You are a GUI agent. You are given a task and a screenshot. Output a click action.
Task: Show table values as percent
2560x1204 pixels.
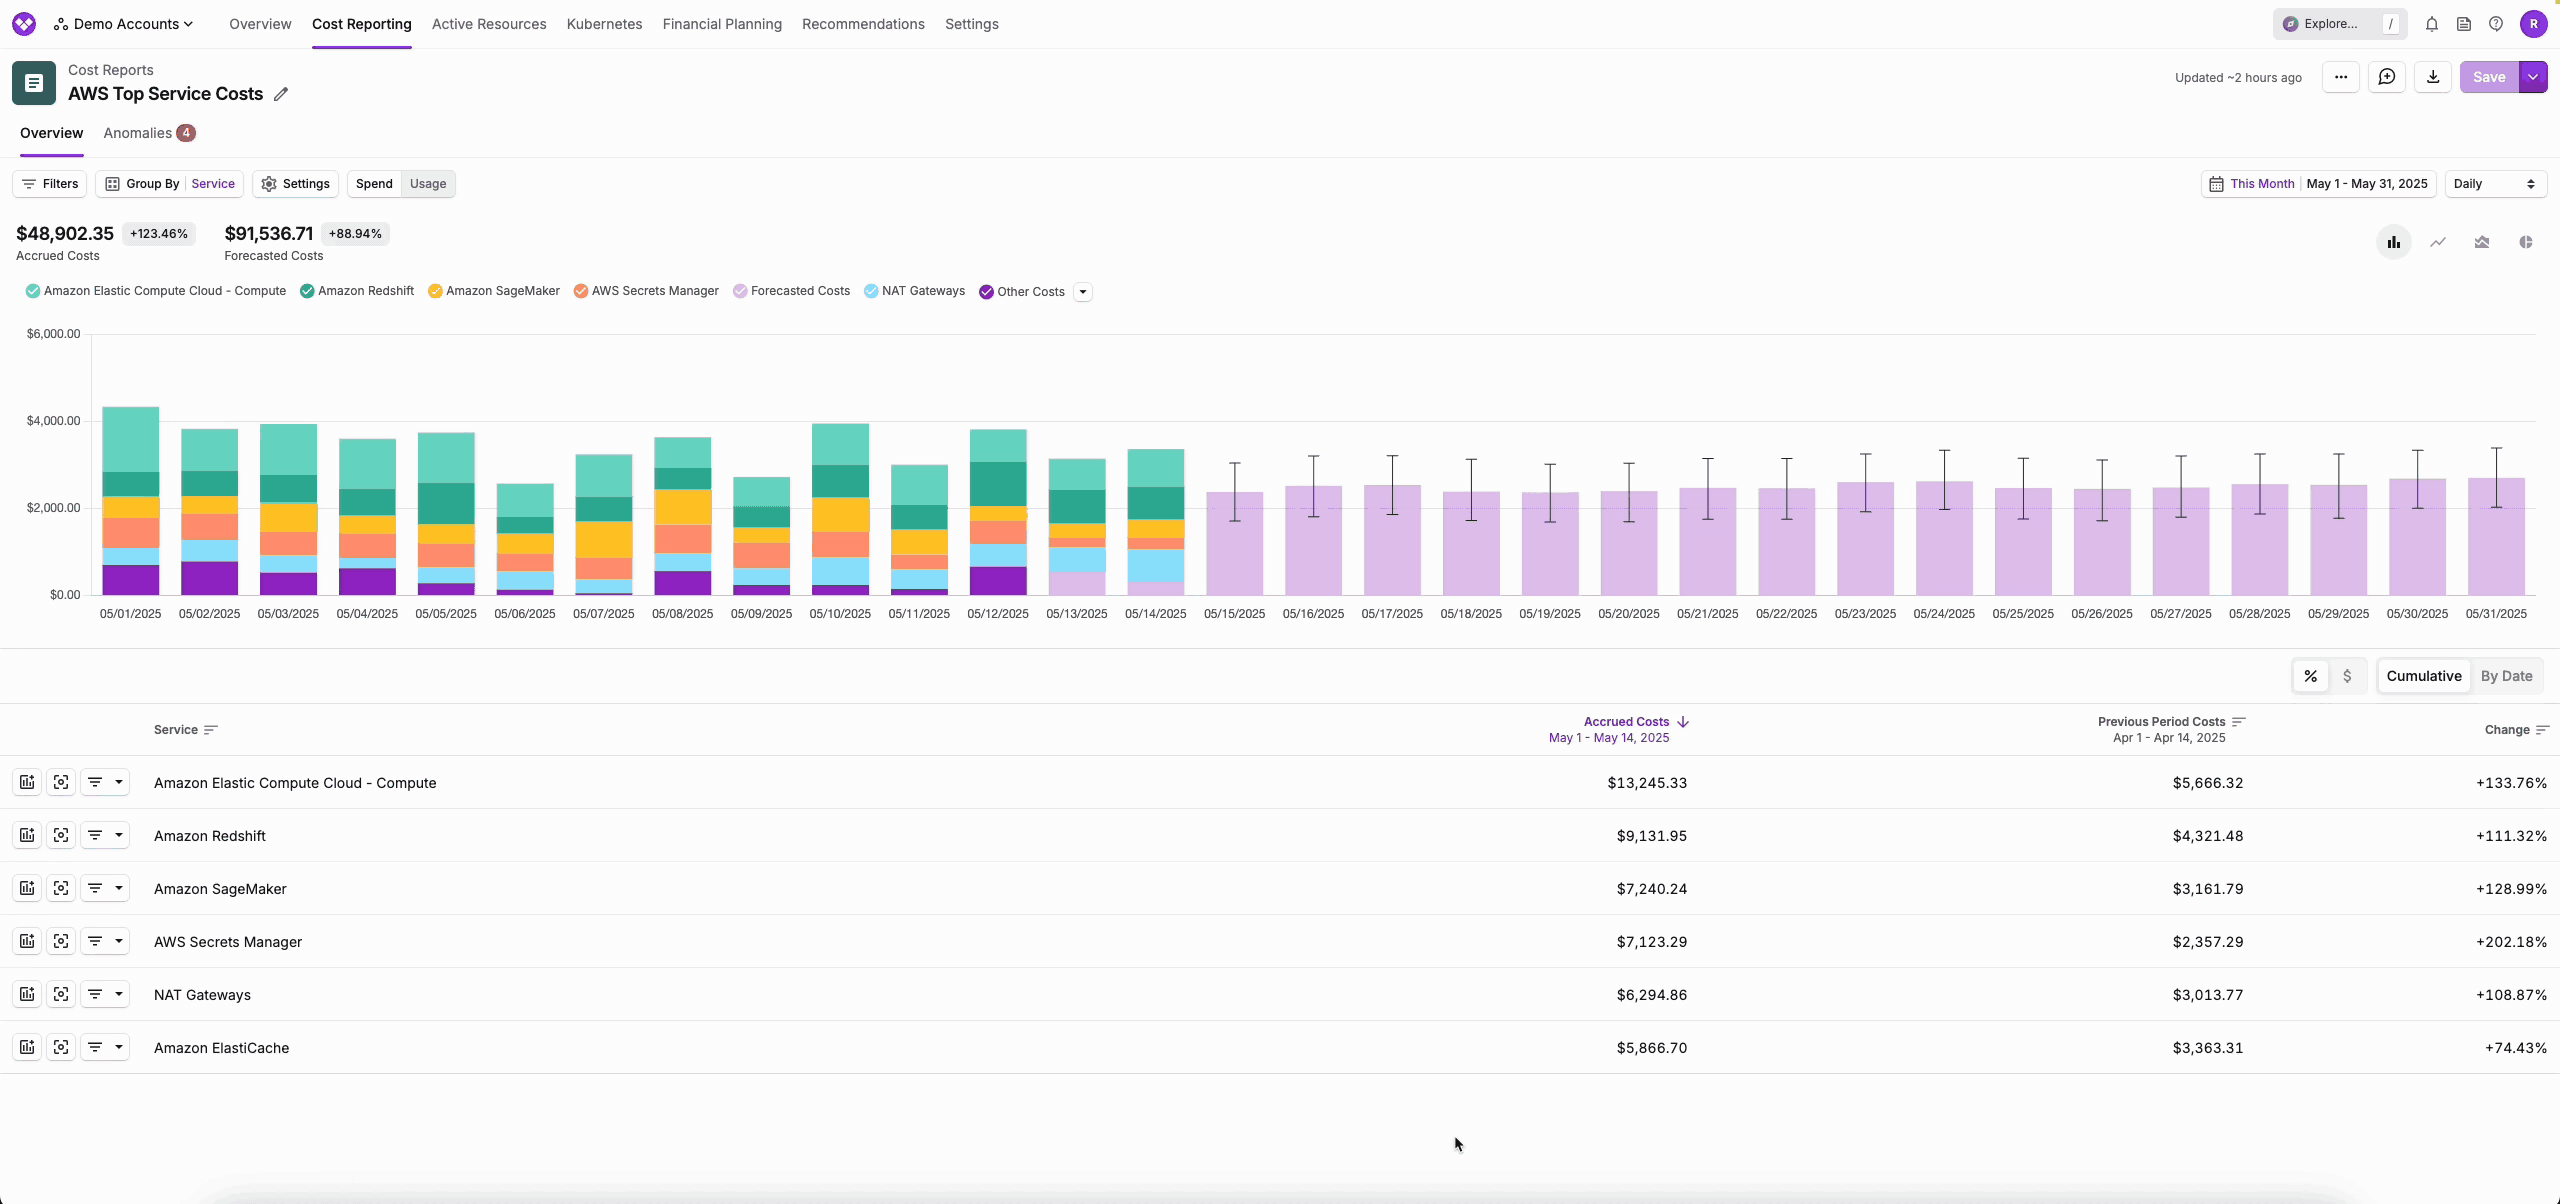[2311, 676]
